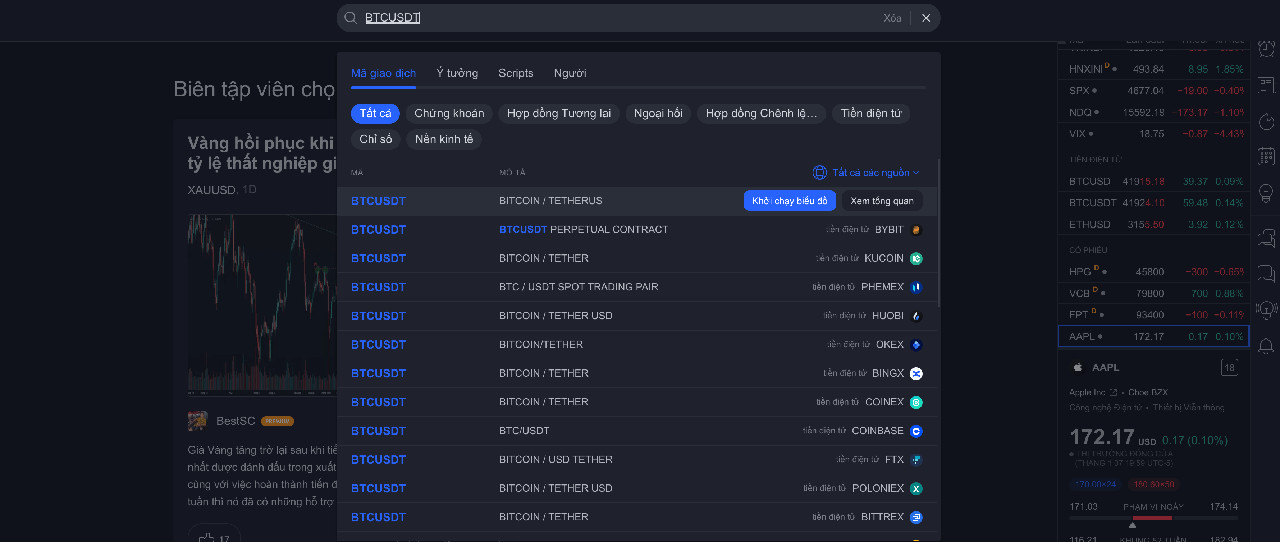1280x542 pixels.
Task: Click the Apple logo in the AAPL details panel
Action: 1077,368
